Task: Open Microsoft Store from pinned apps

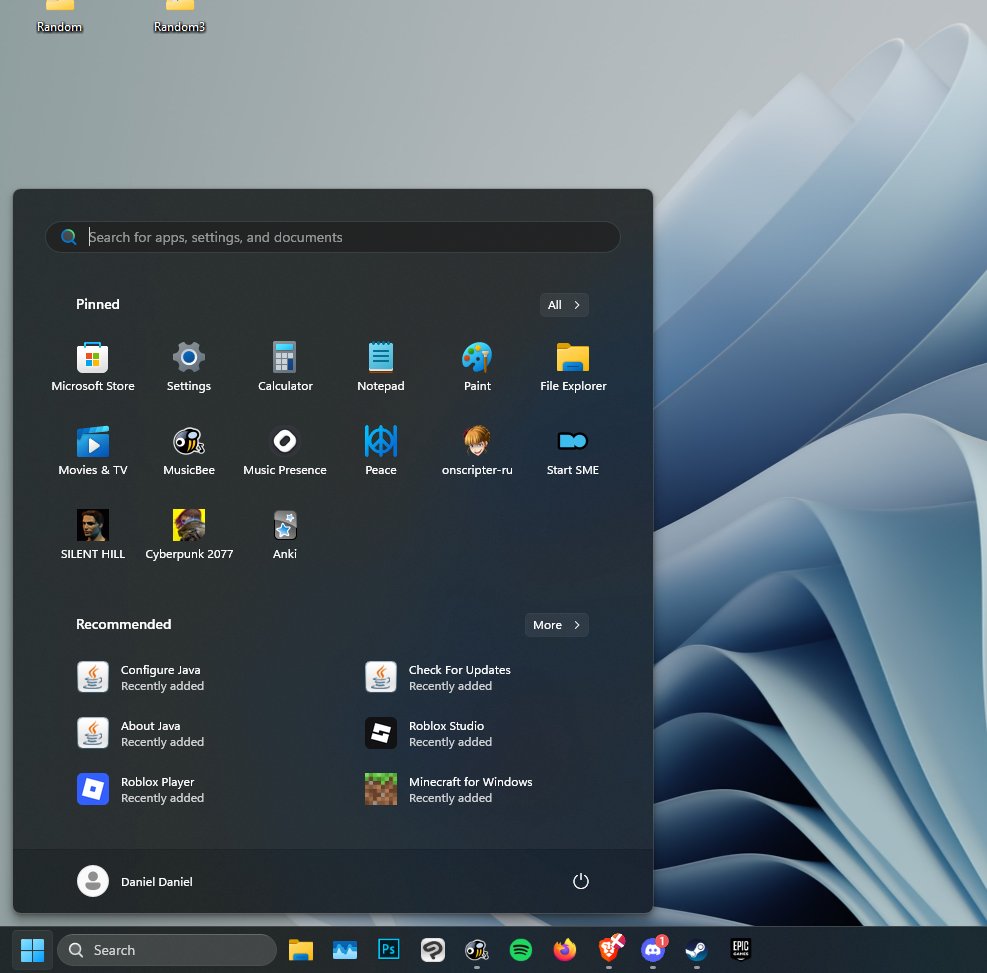Action: tap(93, 368)
